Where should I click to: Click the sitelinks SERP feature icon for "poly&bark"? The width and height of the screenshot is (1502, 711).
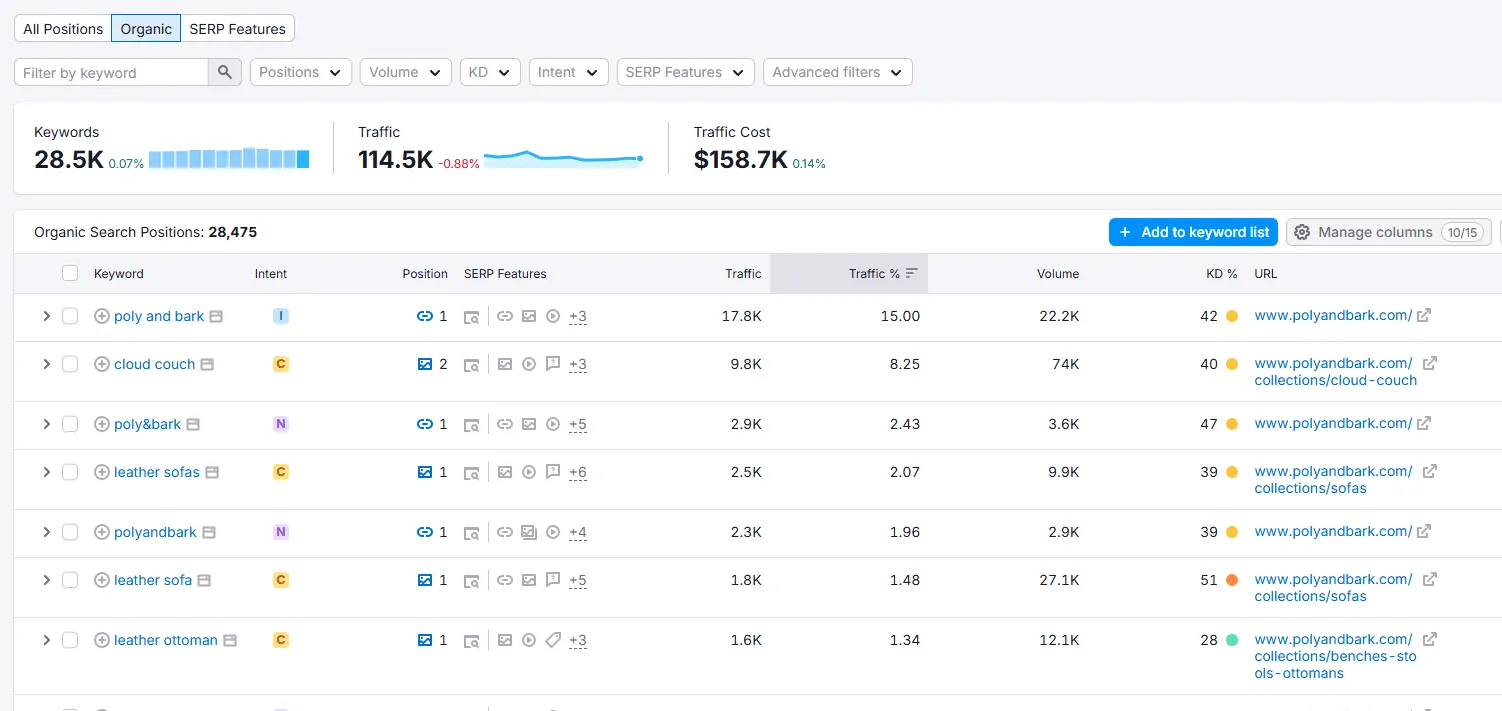pyautogui.click(x=505, y=424)
